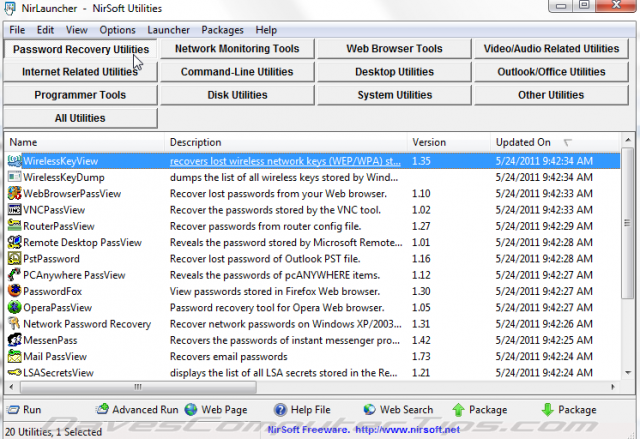The image size is (640, 439).
Task: Click the PasswordFox icon
Action: 14,291
